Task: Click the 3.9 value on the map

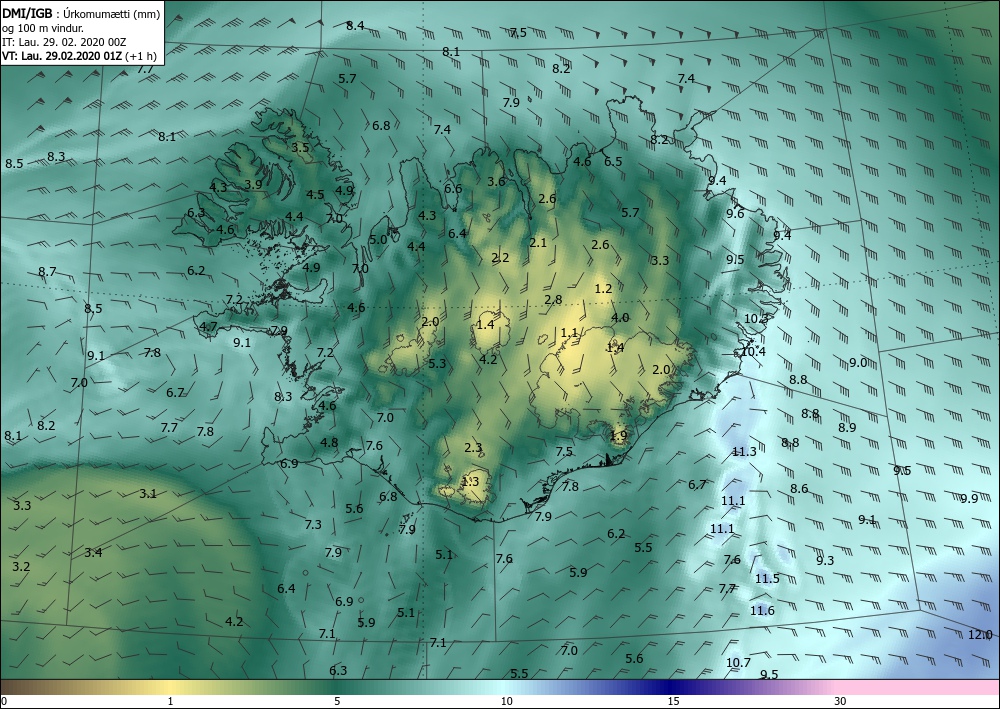Action: [x=253, y=184]
